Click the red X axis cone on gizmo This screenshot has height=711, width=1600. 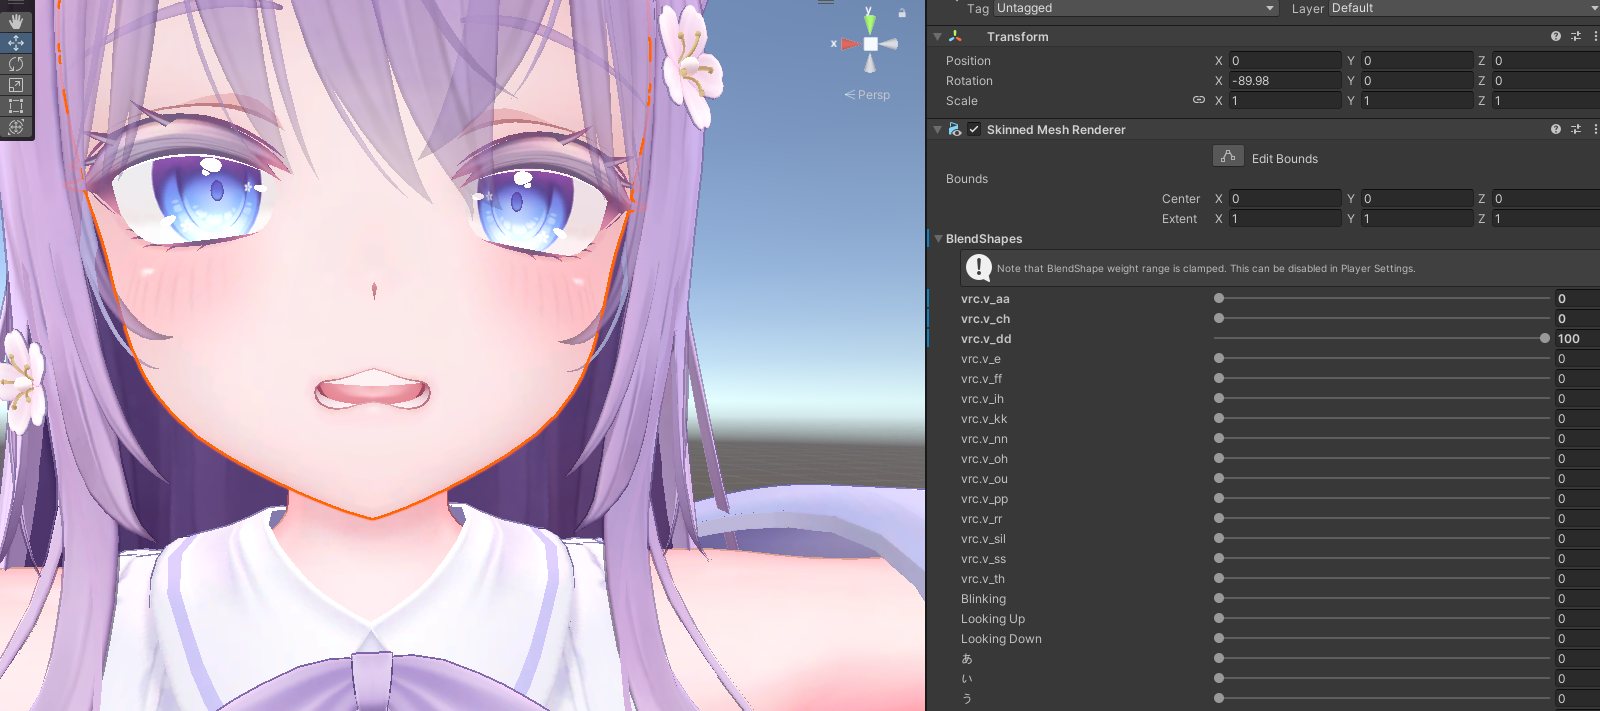click(850, 44)
